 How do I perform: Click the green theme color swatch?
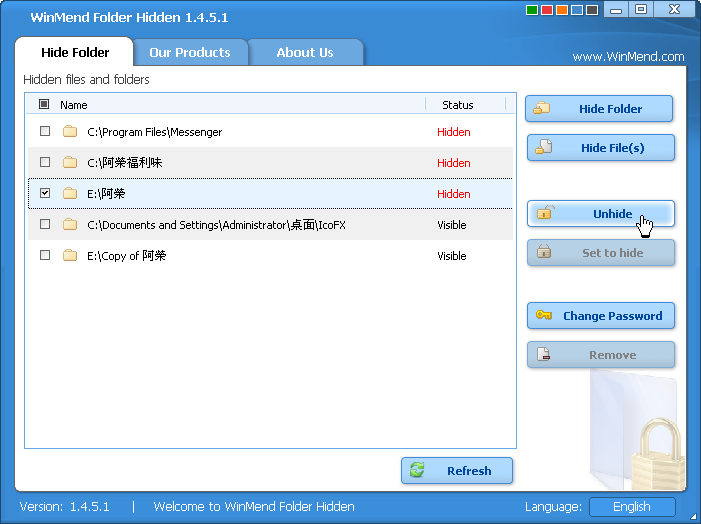[x=532, y=10]
